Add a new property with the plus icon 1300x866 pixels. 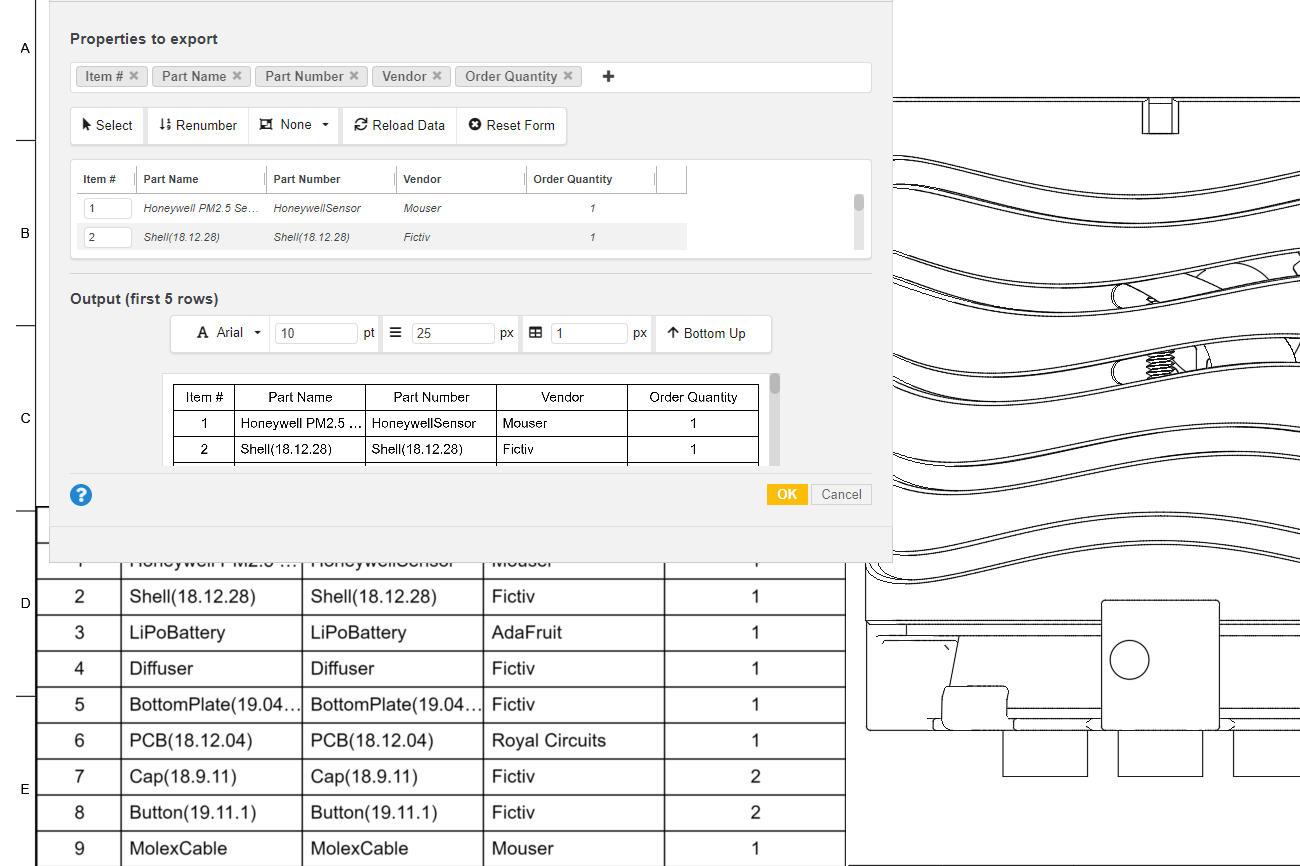pos(608,76)
